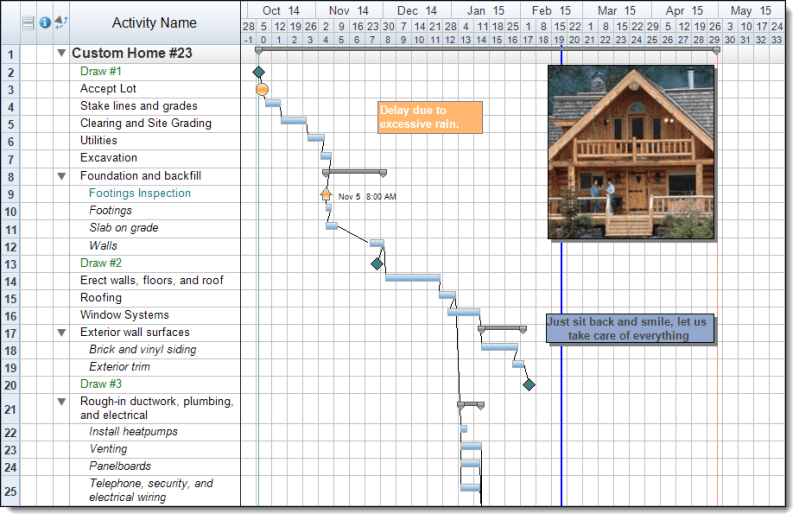The image size is (799, 520).
Task: Collapse Foundation and backfill group
Action: (x=62, y=176)
